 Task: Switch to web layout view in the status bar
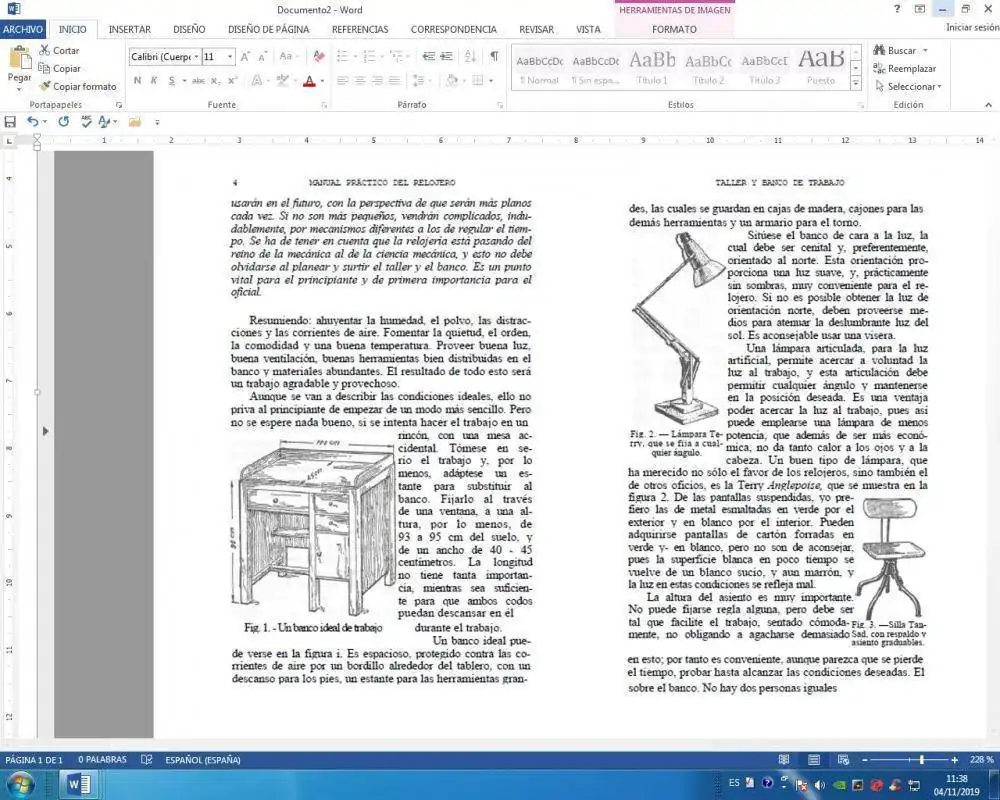[840, 760]
